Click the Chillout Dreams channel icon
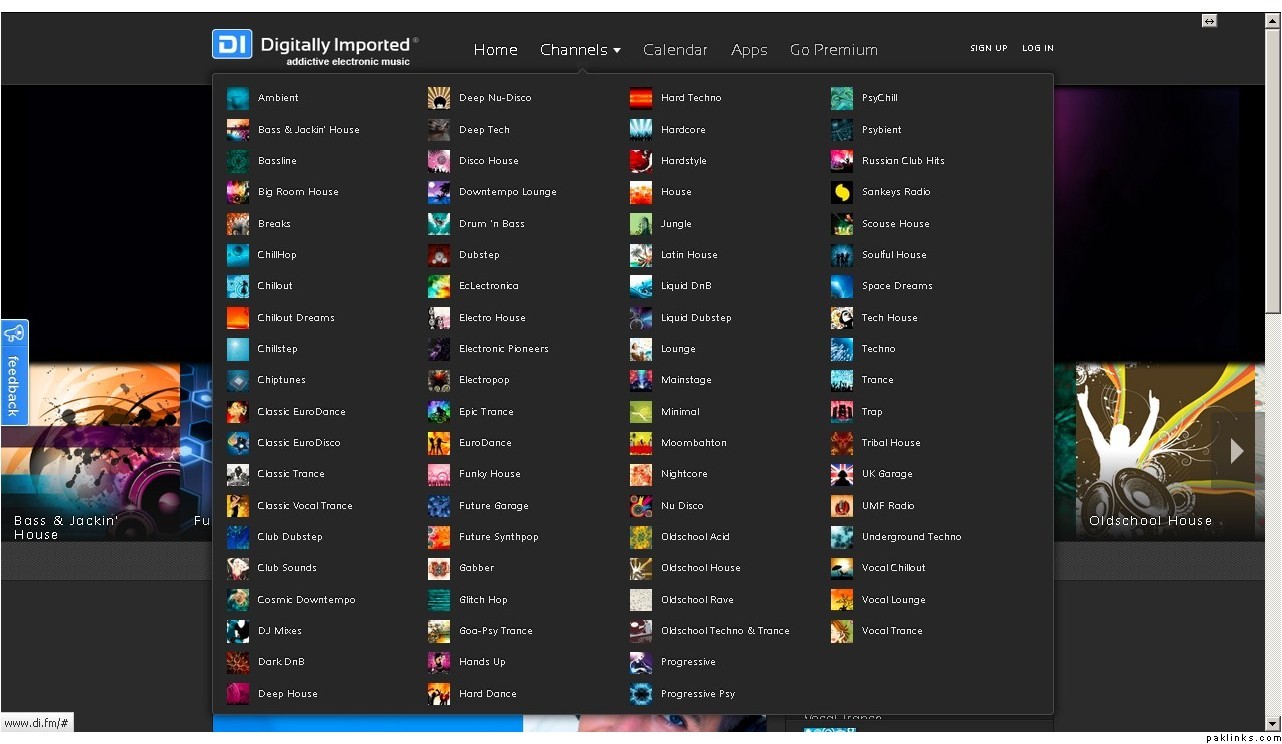 (238, 318)
